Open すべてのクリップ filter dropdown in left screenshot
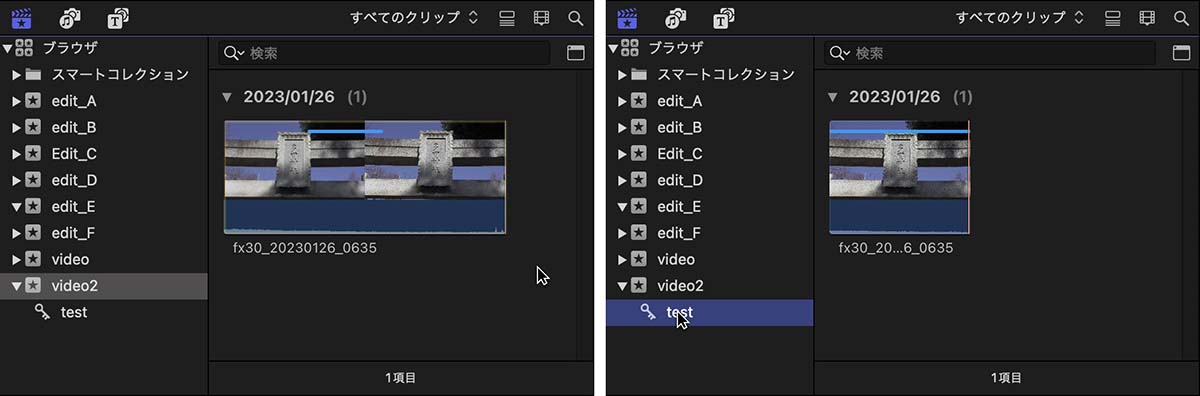 coord(414,18)
